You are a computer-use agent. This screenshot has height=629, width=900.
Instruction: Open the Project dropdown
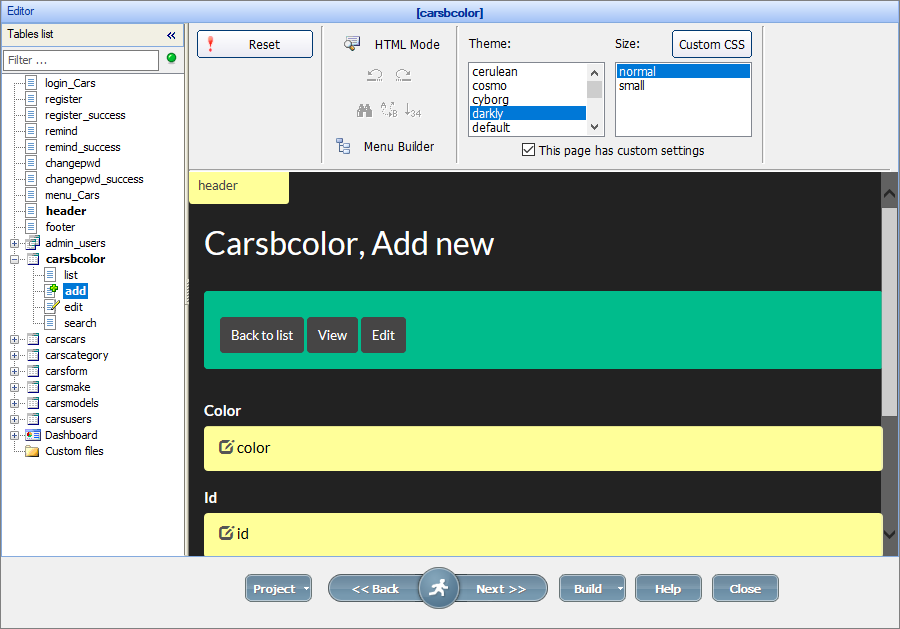click(278, 588)
